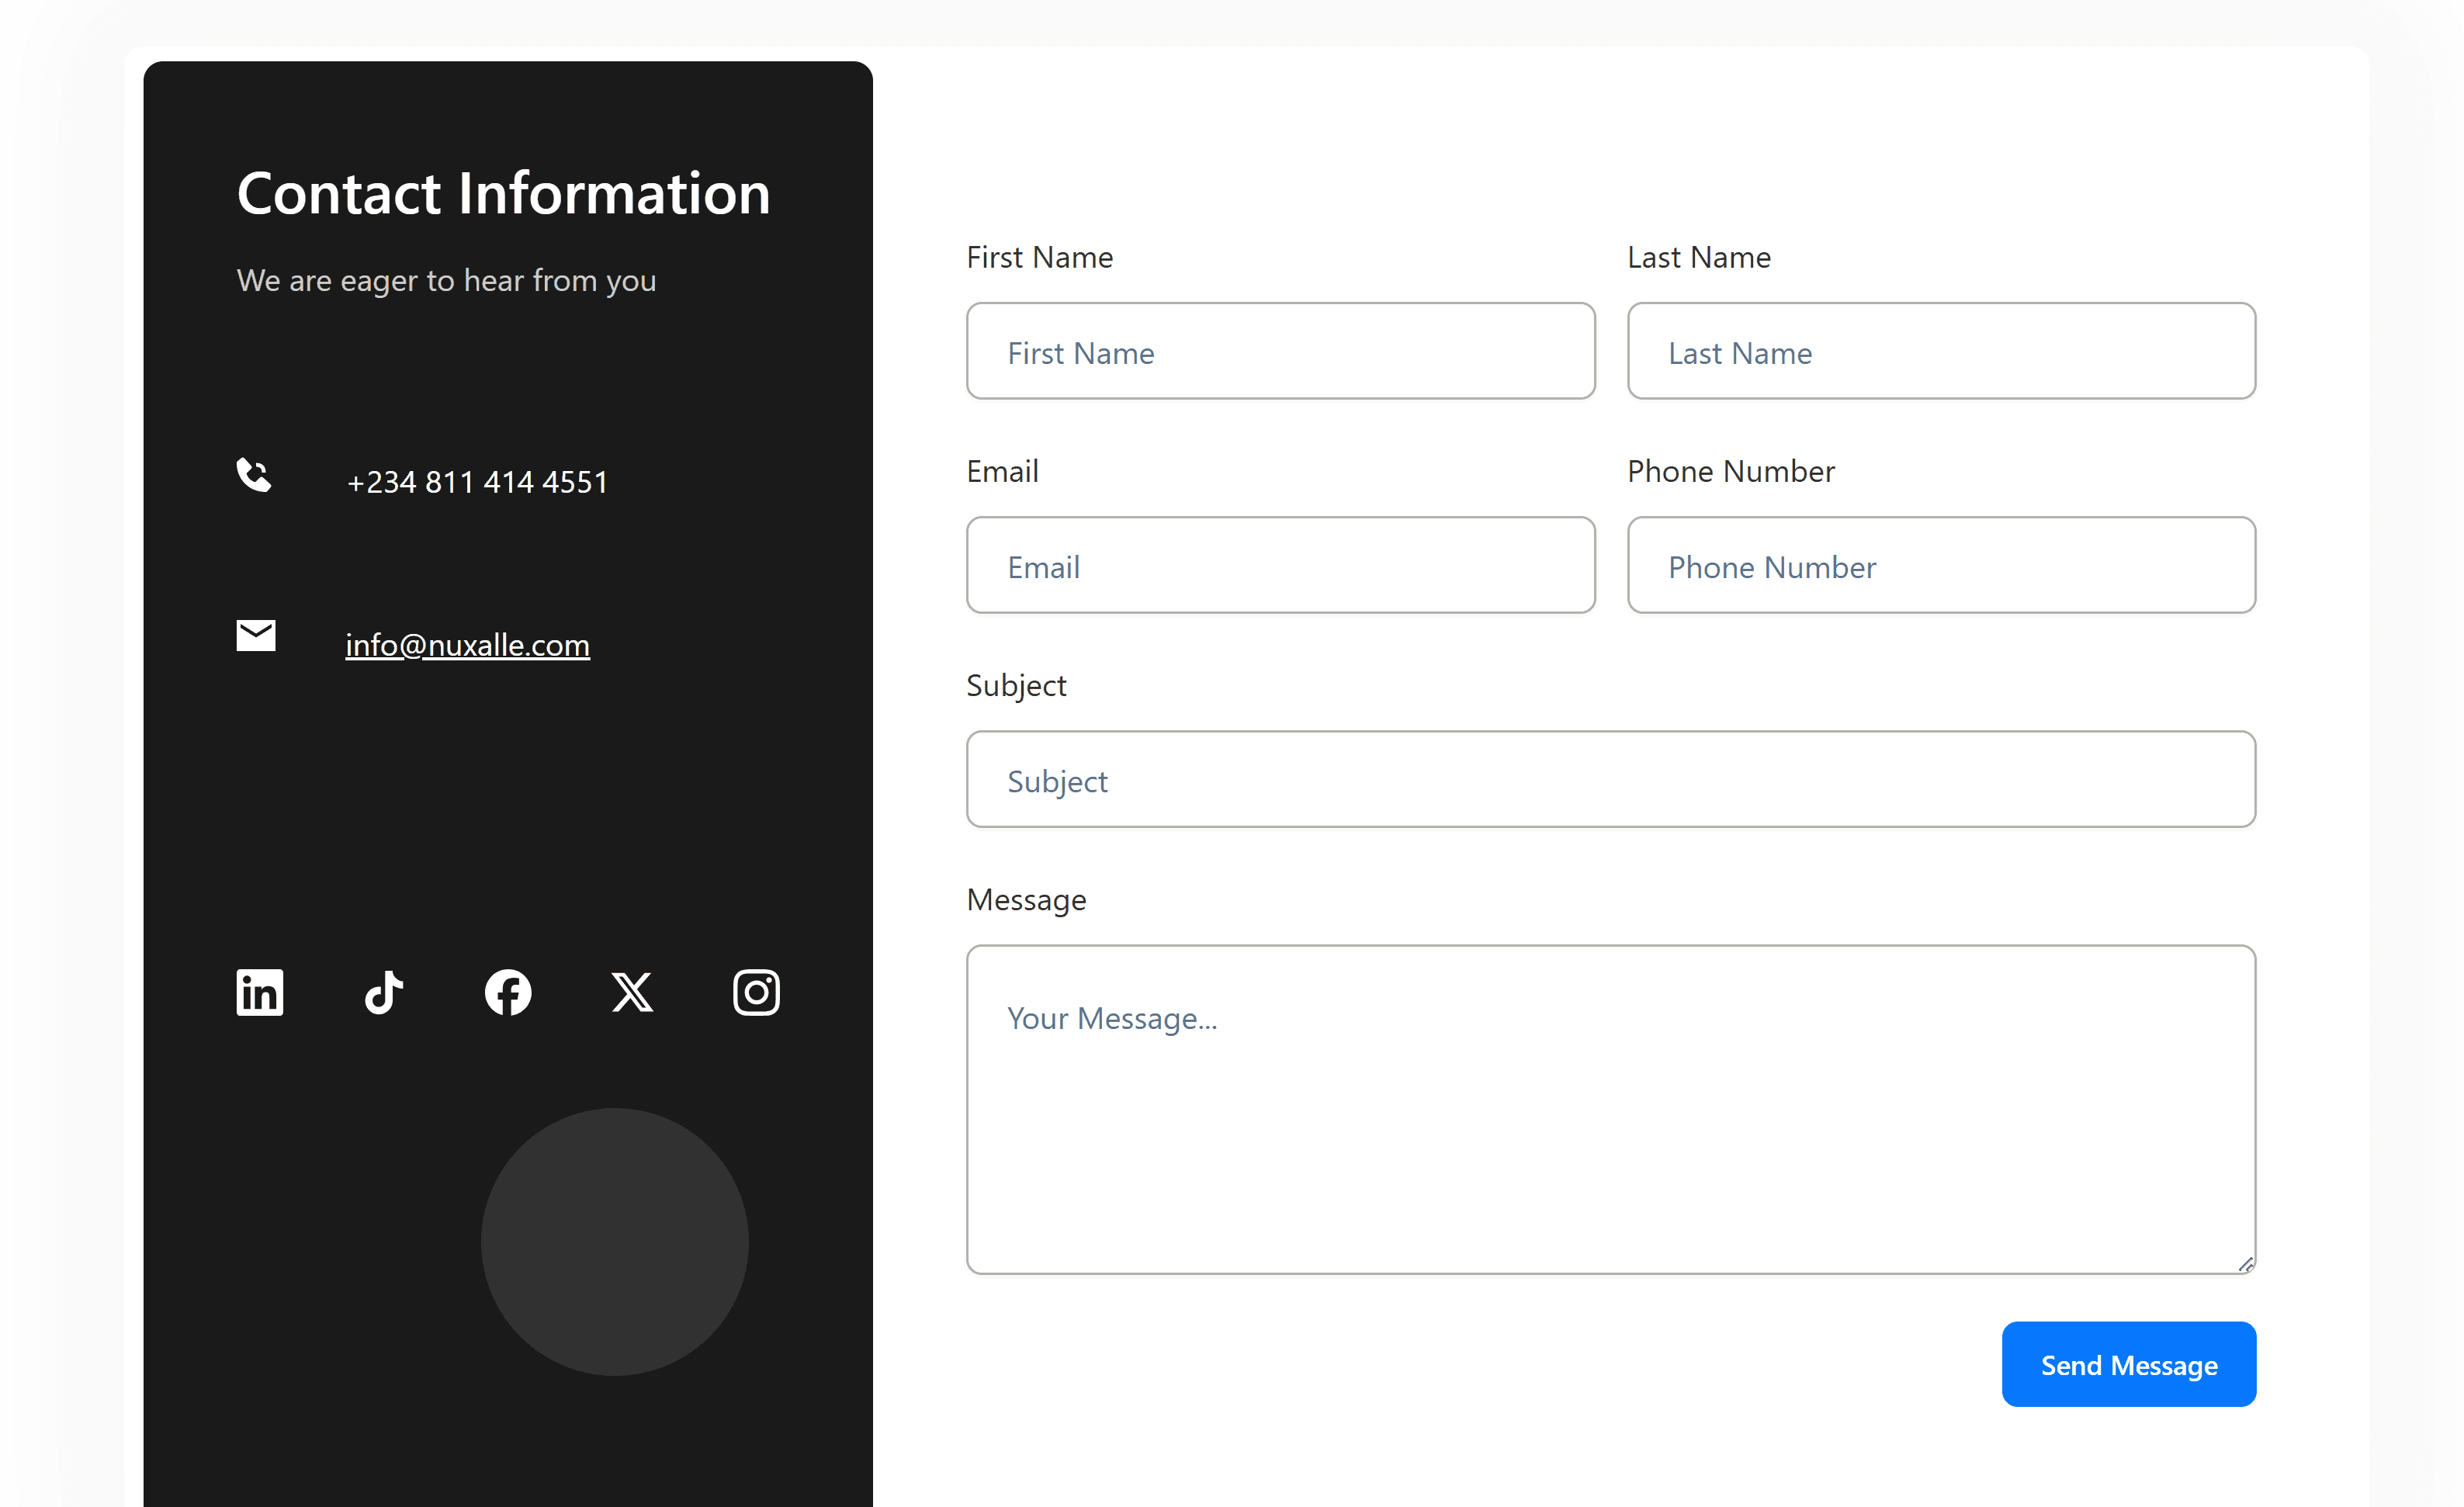Image resolution: width=2464 pixels, height=1507 pixels.
Task: Focus the First Name input field
Action: coord(1280,351)
